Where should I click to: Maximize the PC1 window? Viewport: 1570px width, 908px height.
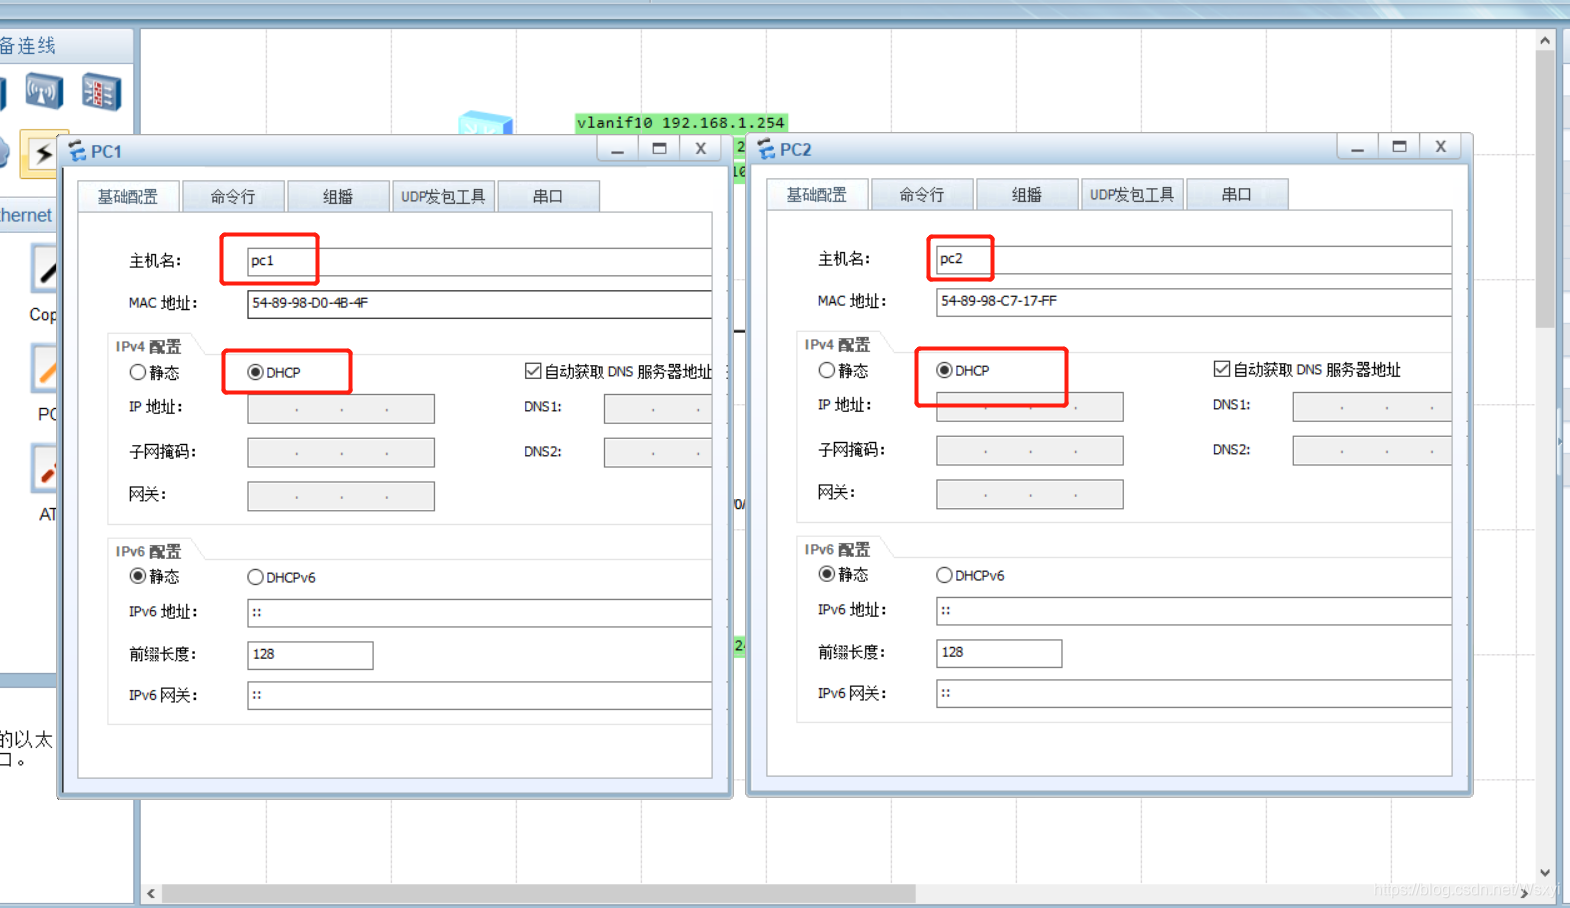click(659, 149)
